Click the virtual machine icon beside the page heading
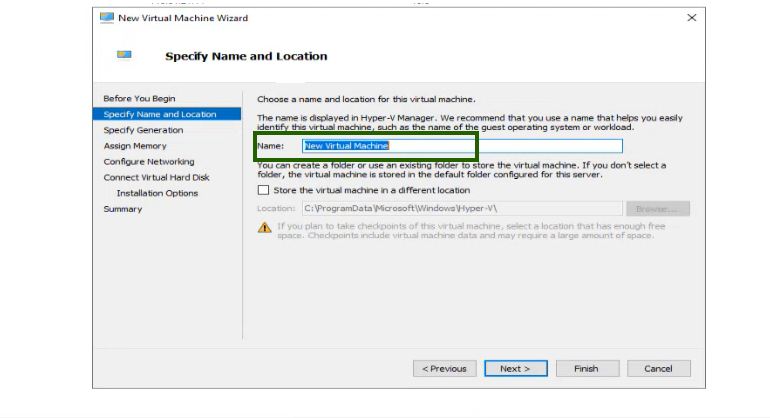This screenshot has width=770, height=418. (124, 56)
